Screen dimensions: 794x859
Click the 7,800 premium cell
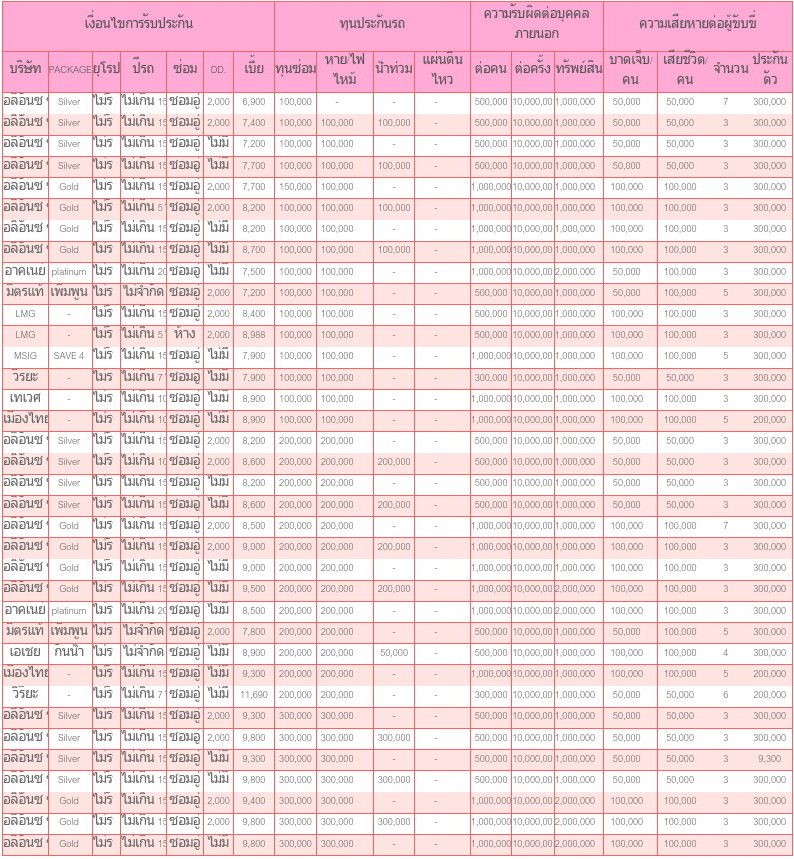tap(253, 632)
